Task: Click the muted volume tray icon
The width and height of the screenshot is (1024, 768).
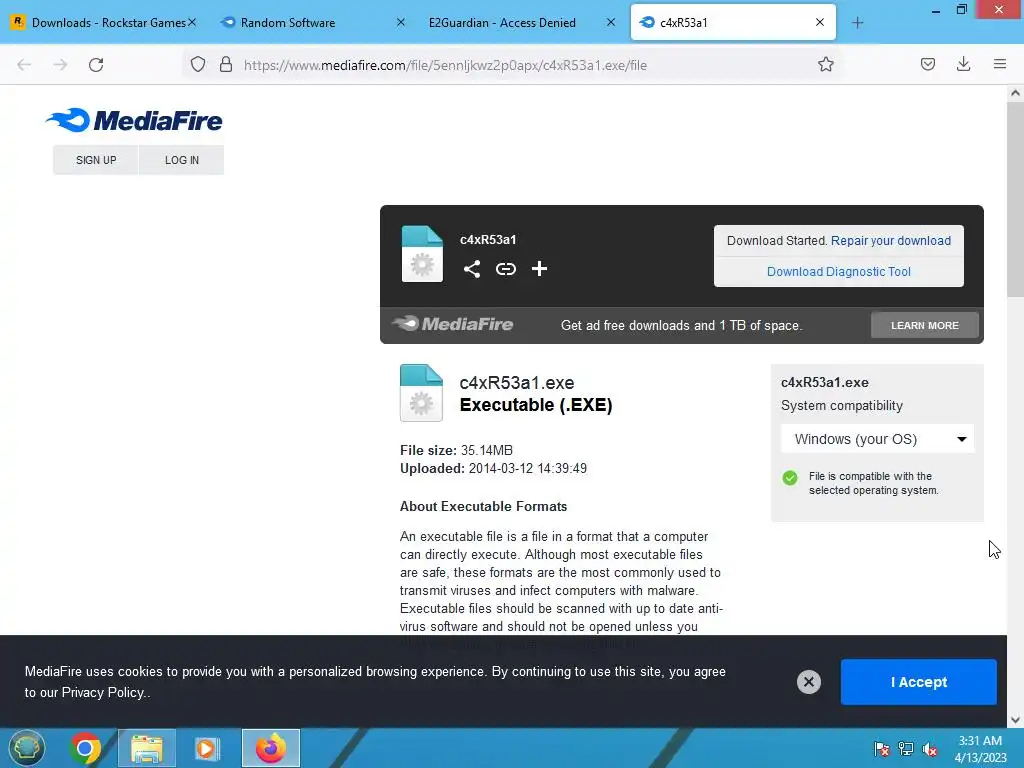Action: coord(930,749)
